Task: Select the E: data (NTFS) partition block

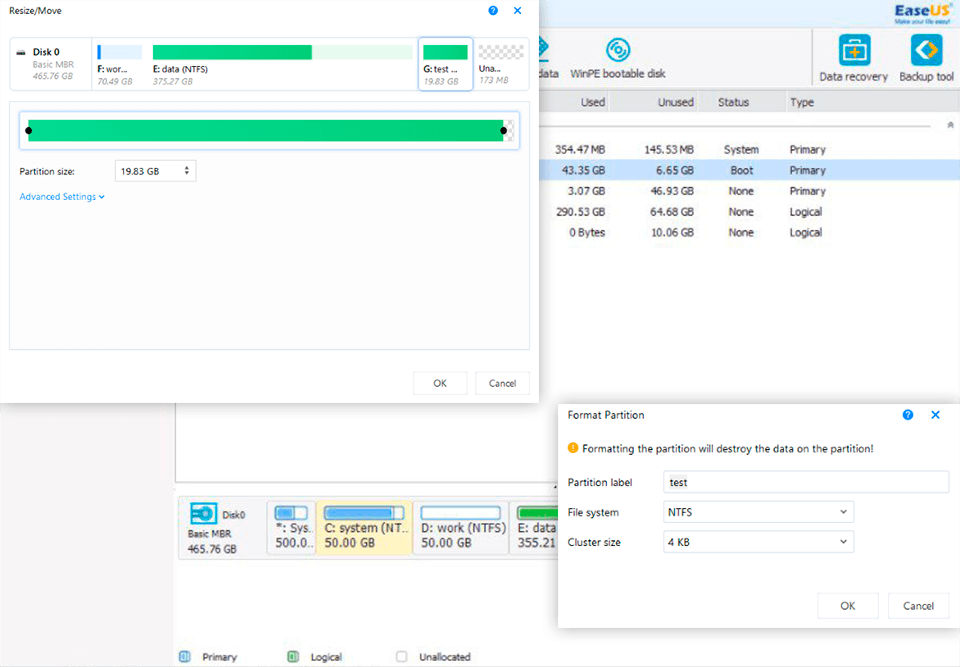Action: (x=282, y=64)
